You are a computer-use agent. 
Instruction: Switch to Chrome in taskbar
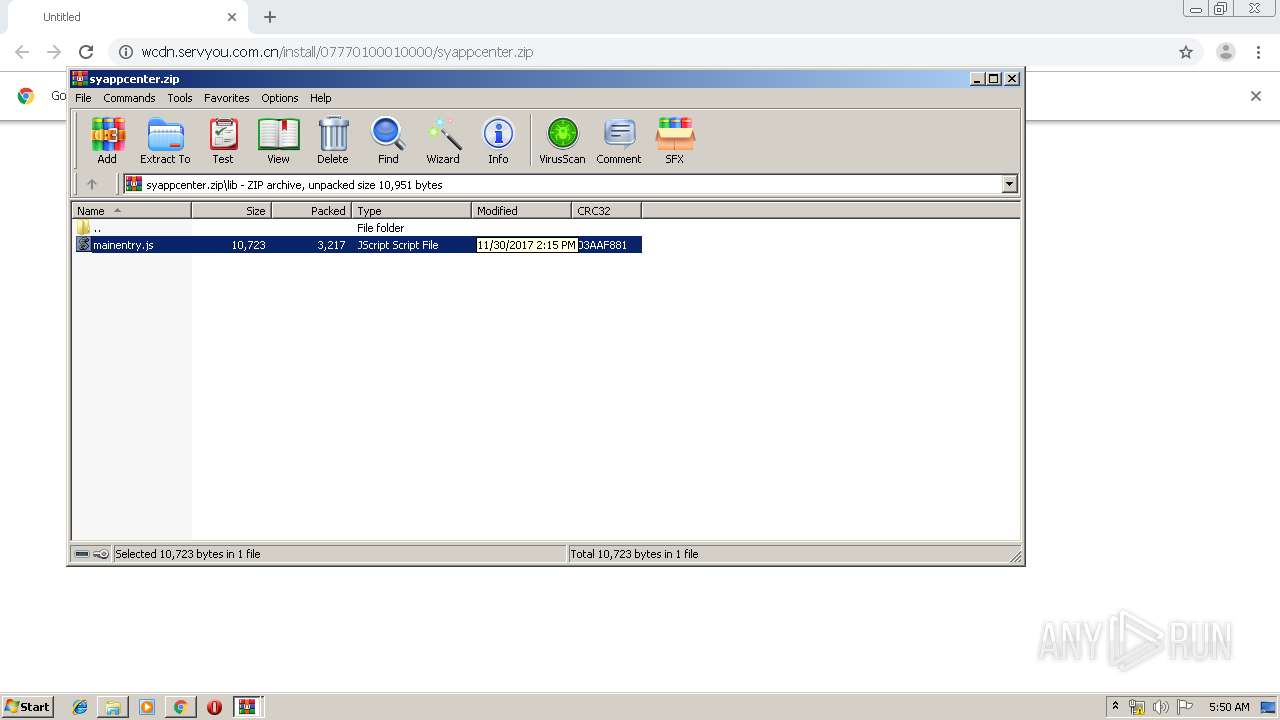180,707
